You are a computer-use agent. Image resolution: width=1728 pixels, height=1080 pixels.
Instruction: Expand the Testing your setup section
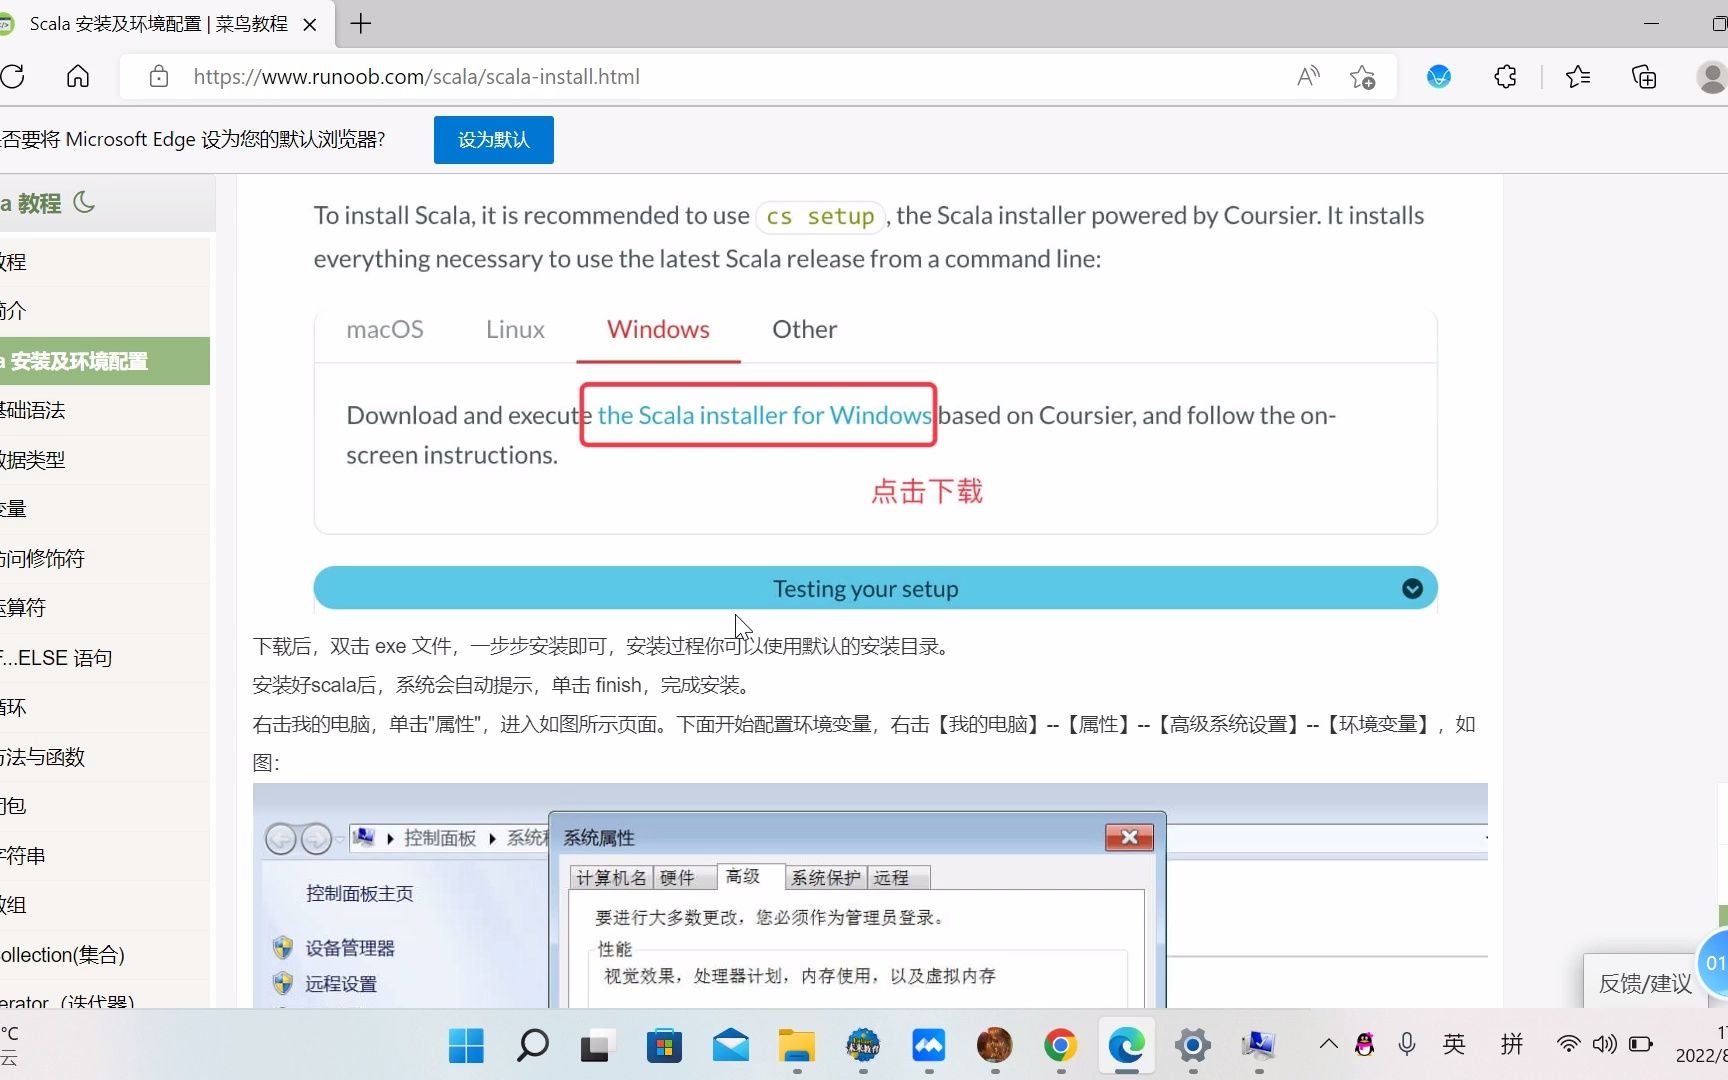[x=875, y=588]
